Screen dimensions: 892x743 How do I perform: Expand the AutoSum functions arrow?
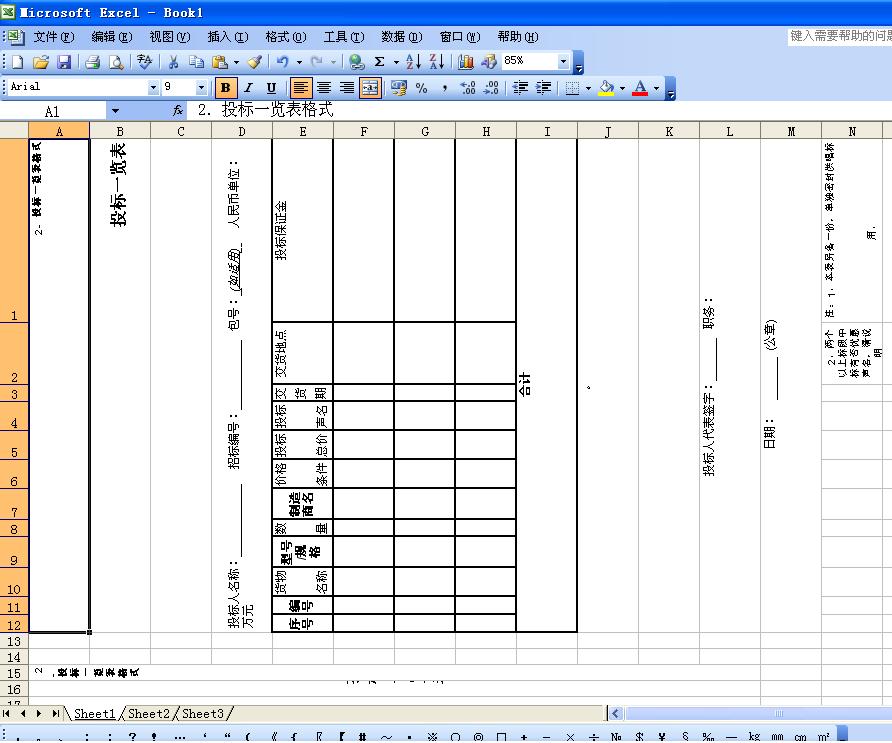click(x=396, y=62)
